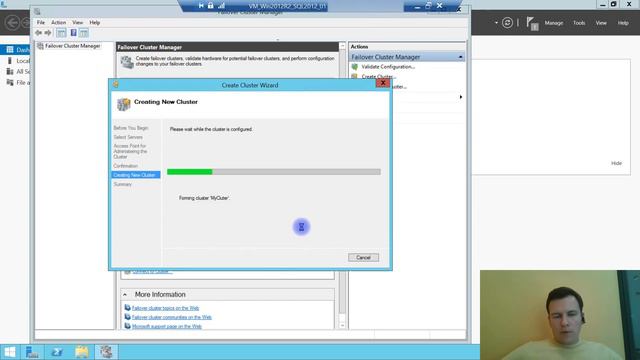Open File Explorer from the taskbar
Image resolution: width=640 pixels, height=360 pixels.
click(x=82, y=352)
